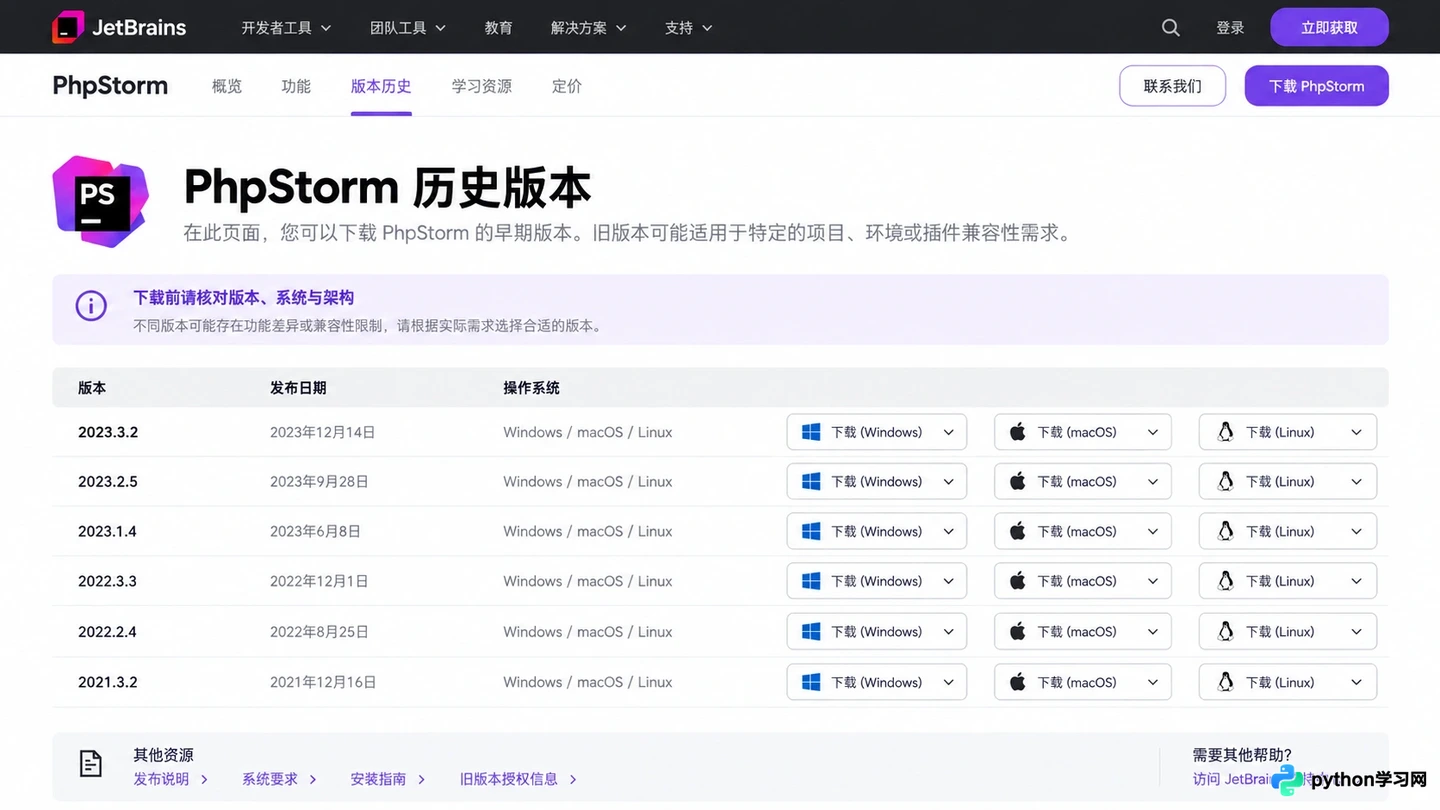Click Apple logo icon in 2022.2.4 row

pos(1018,631)
